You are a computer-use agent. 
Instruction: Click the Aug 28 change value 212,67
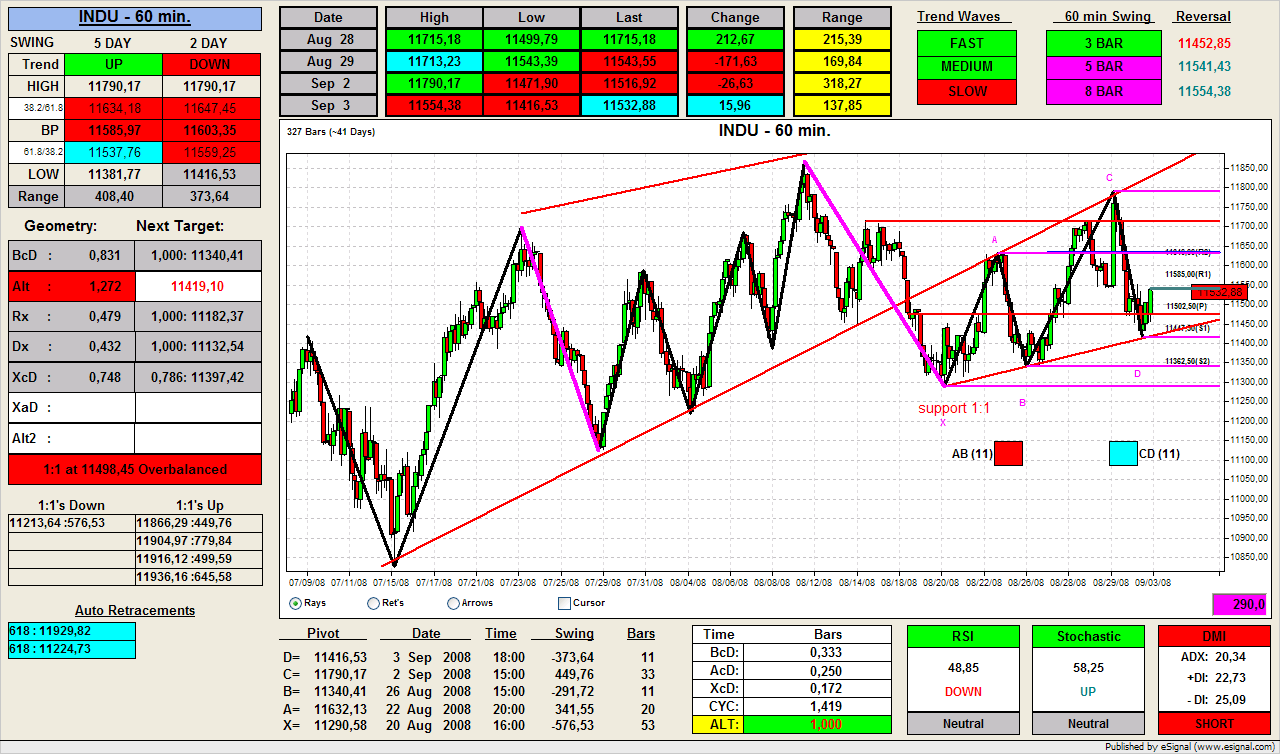pyautogui.click(x=735, y=40)
